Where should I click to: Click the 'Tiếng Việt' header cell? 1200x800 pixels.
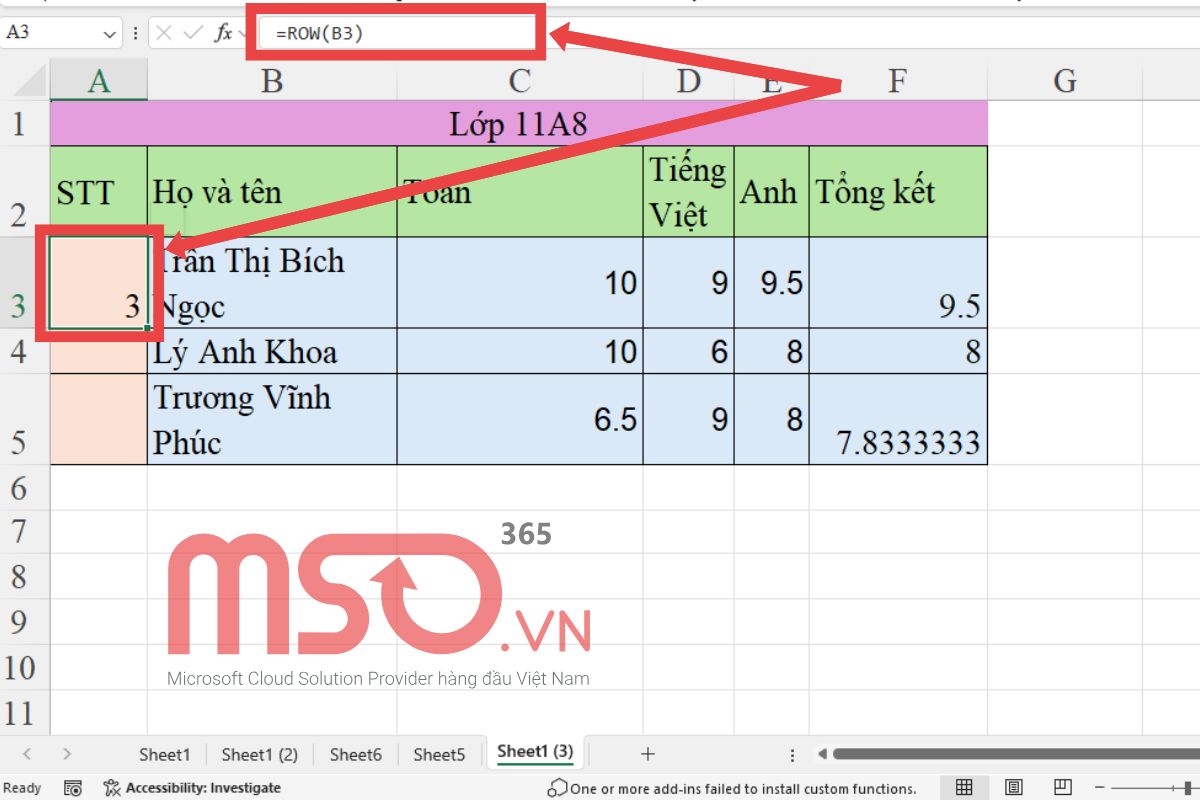coord(688,192)
